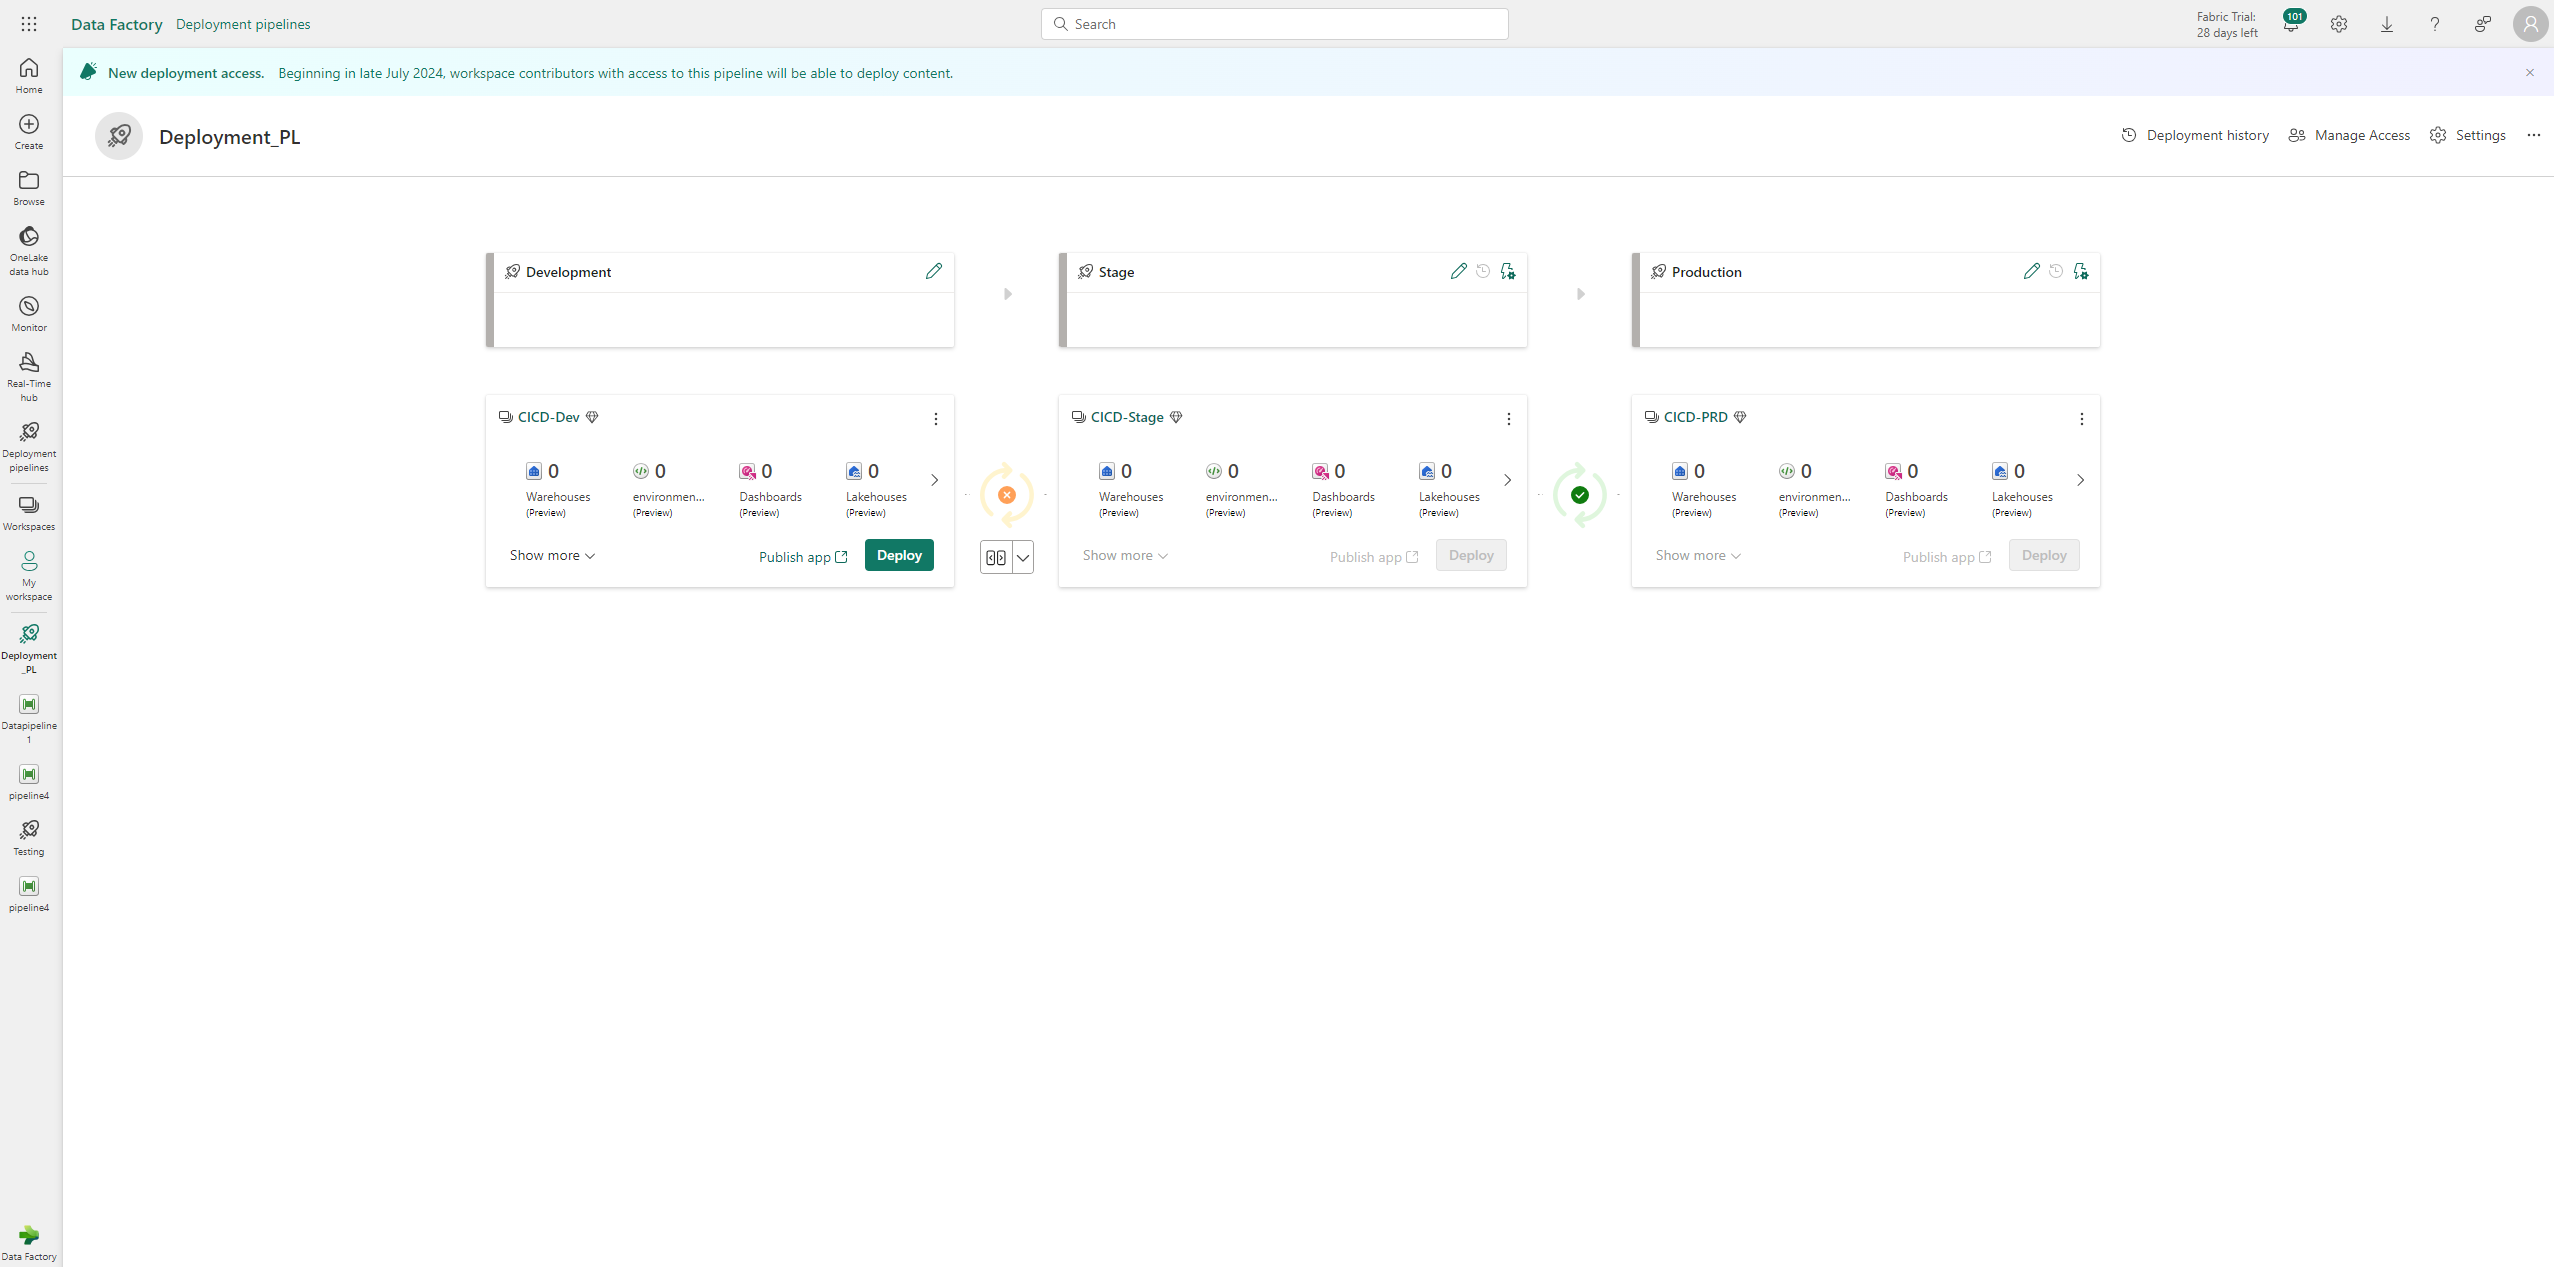Open Deployment pipelines in sidebar
The height and width of the screenshot is (1267, 2554).
[x=29, y=447]
